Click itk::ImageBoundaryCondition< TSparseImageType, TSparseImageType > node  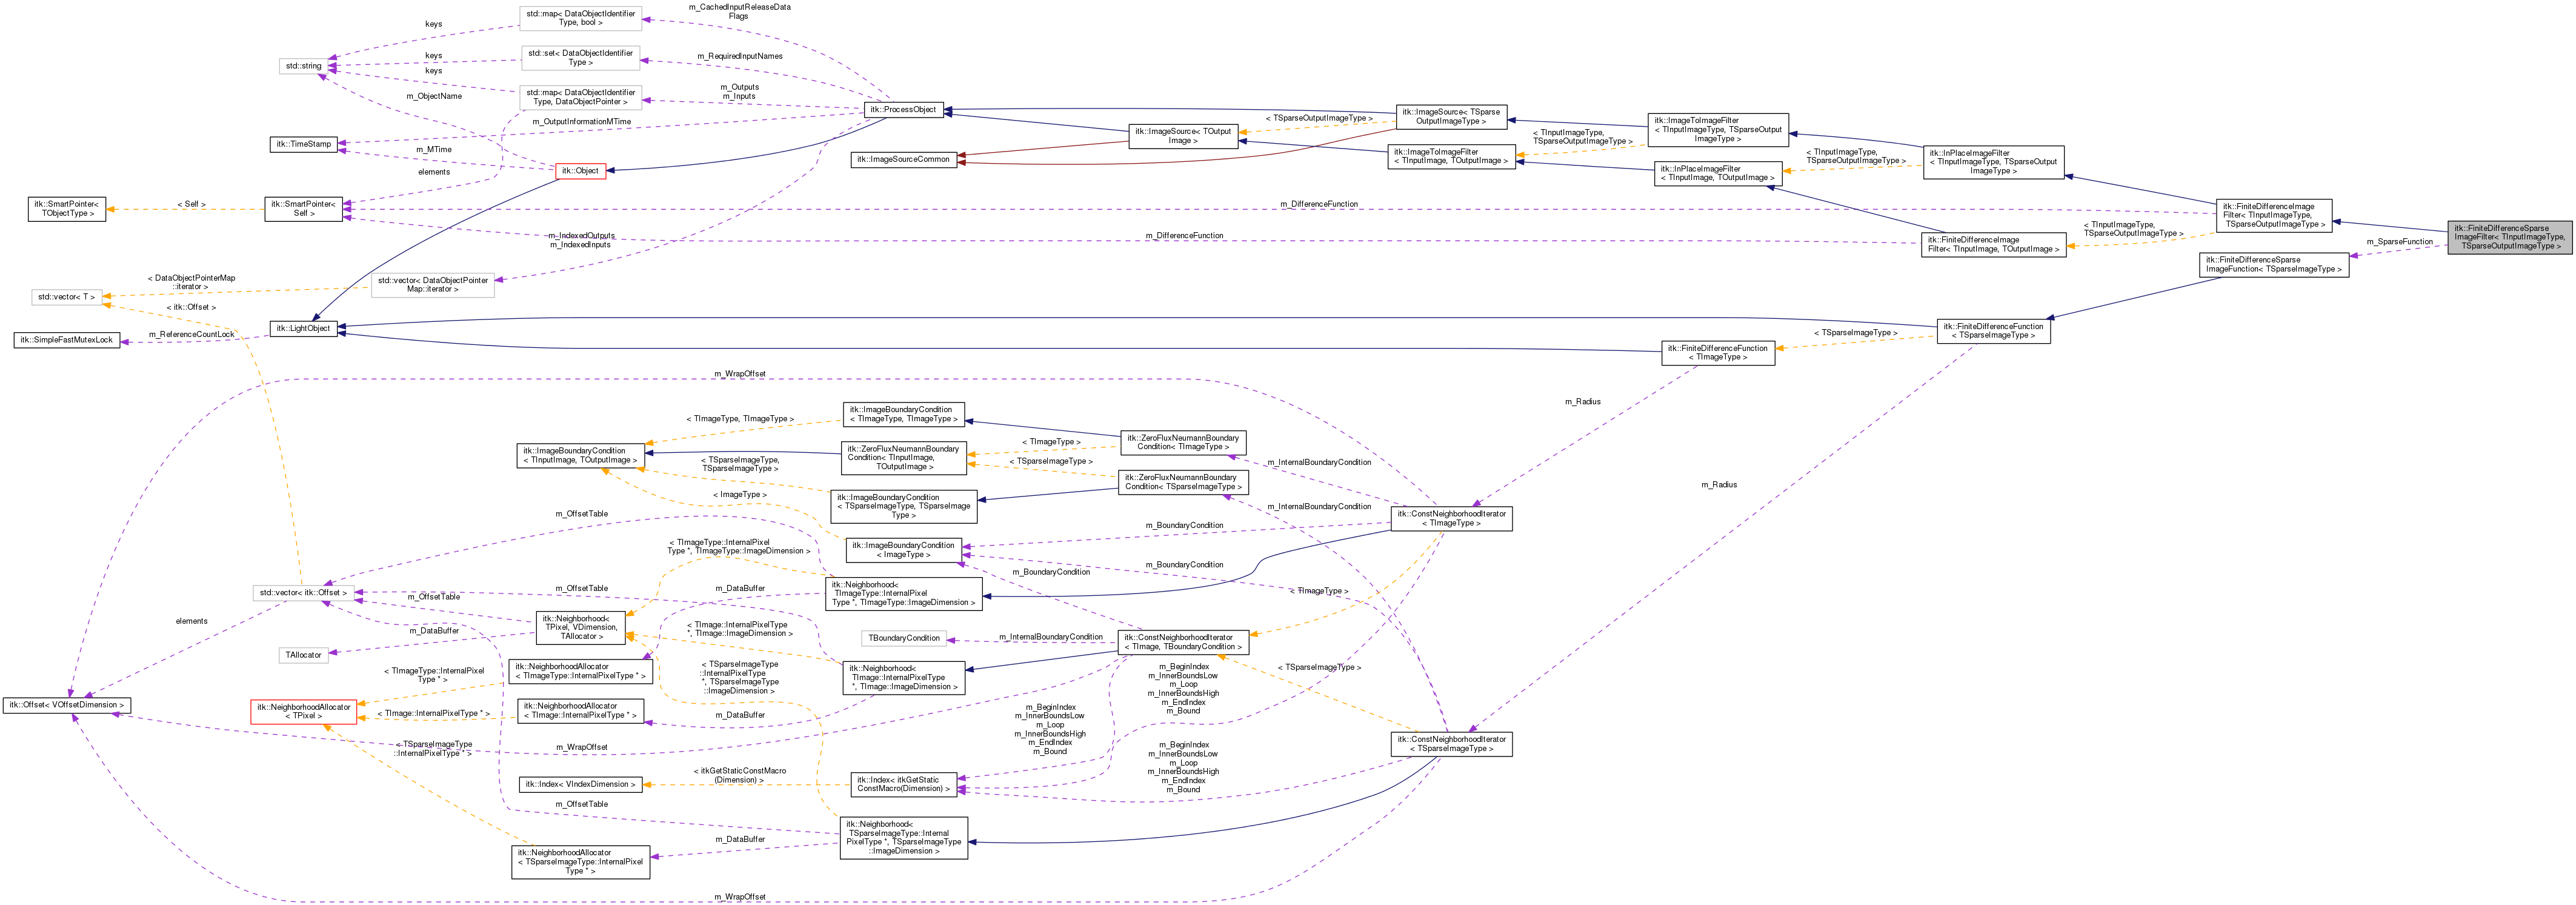903,506
